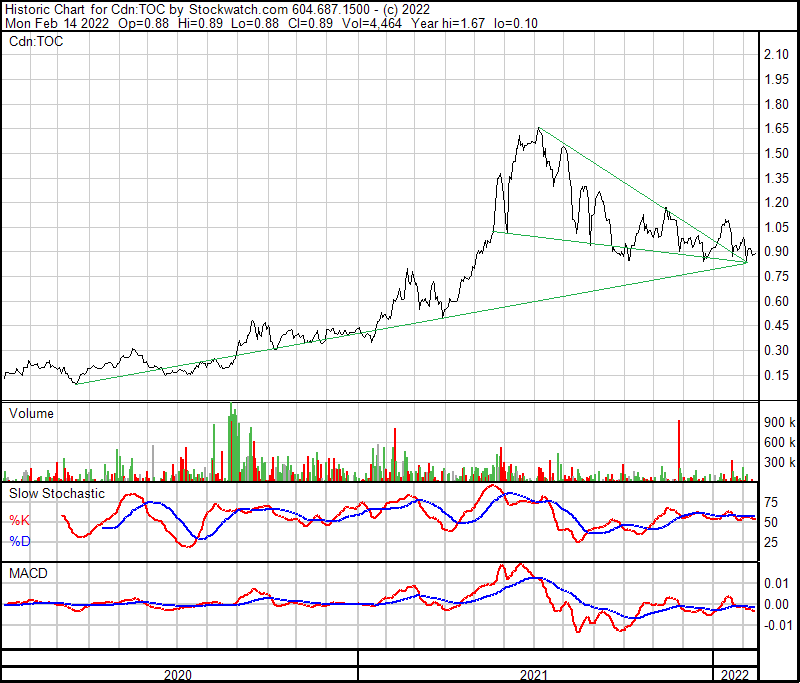Click the 25 stochastic axis label
The image size is (800, 683).
(771, 542)
